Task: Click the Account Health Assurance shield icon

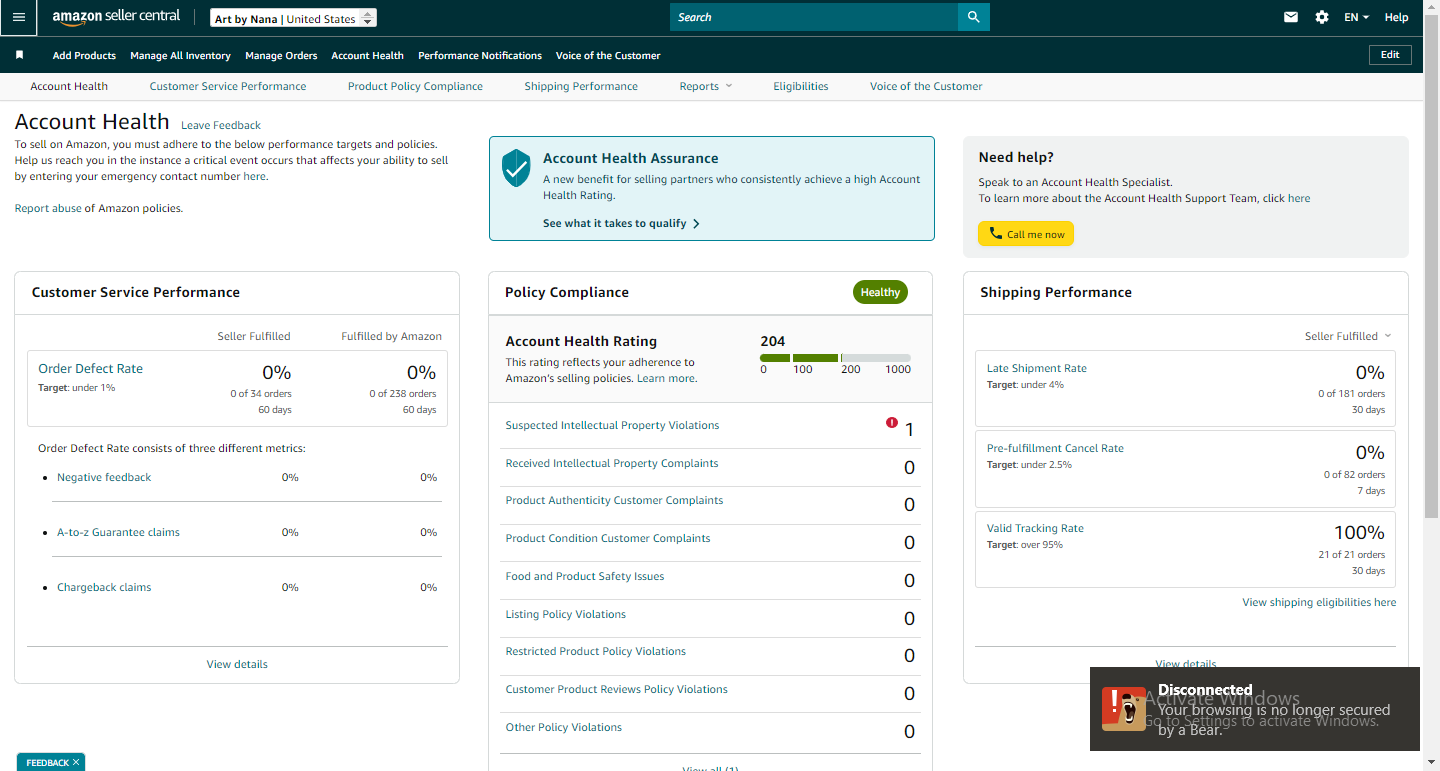Action: 516,168
